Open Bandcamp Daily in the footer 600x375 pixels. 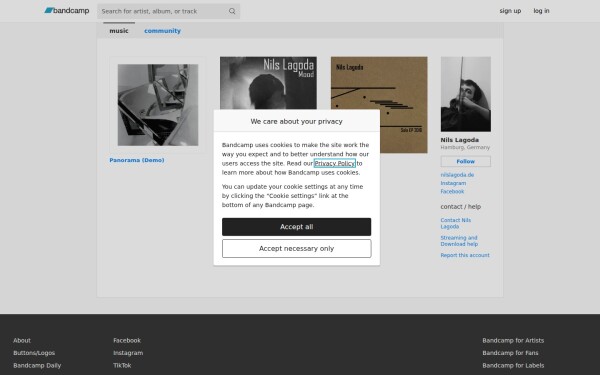(37, 365)
